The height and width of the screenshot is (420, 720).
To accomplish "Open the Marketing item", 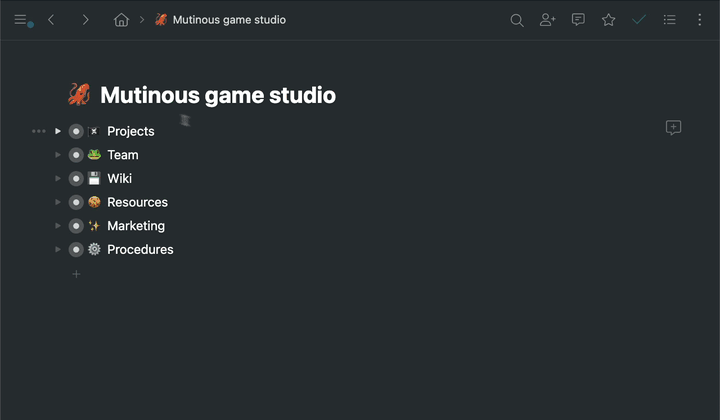I will pyautogui.click(x=136, y=226).
